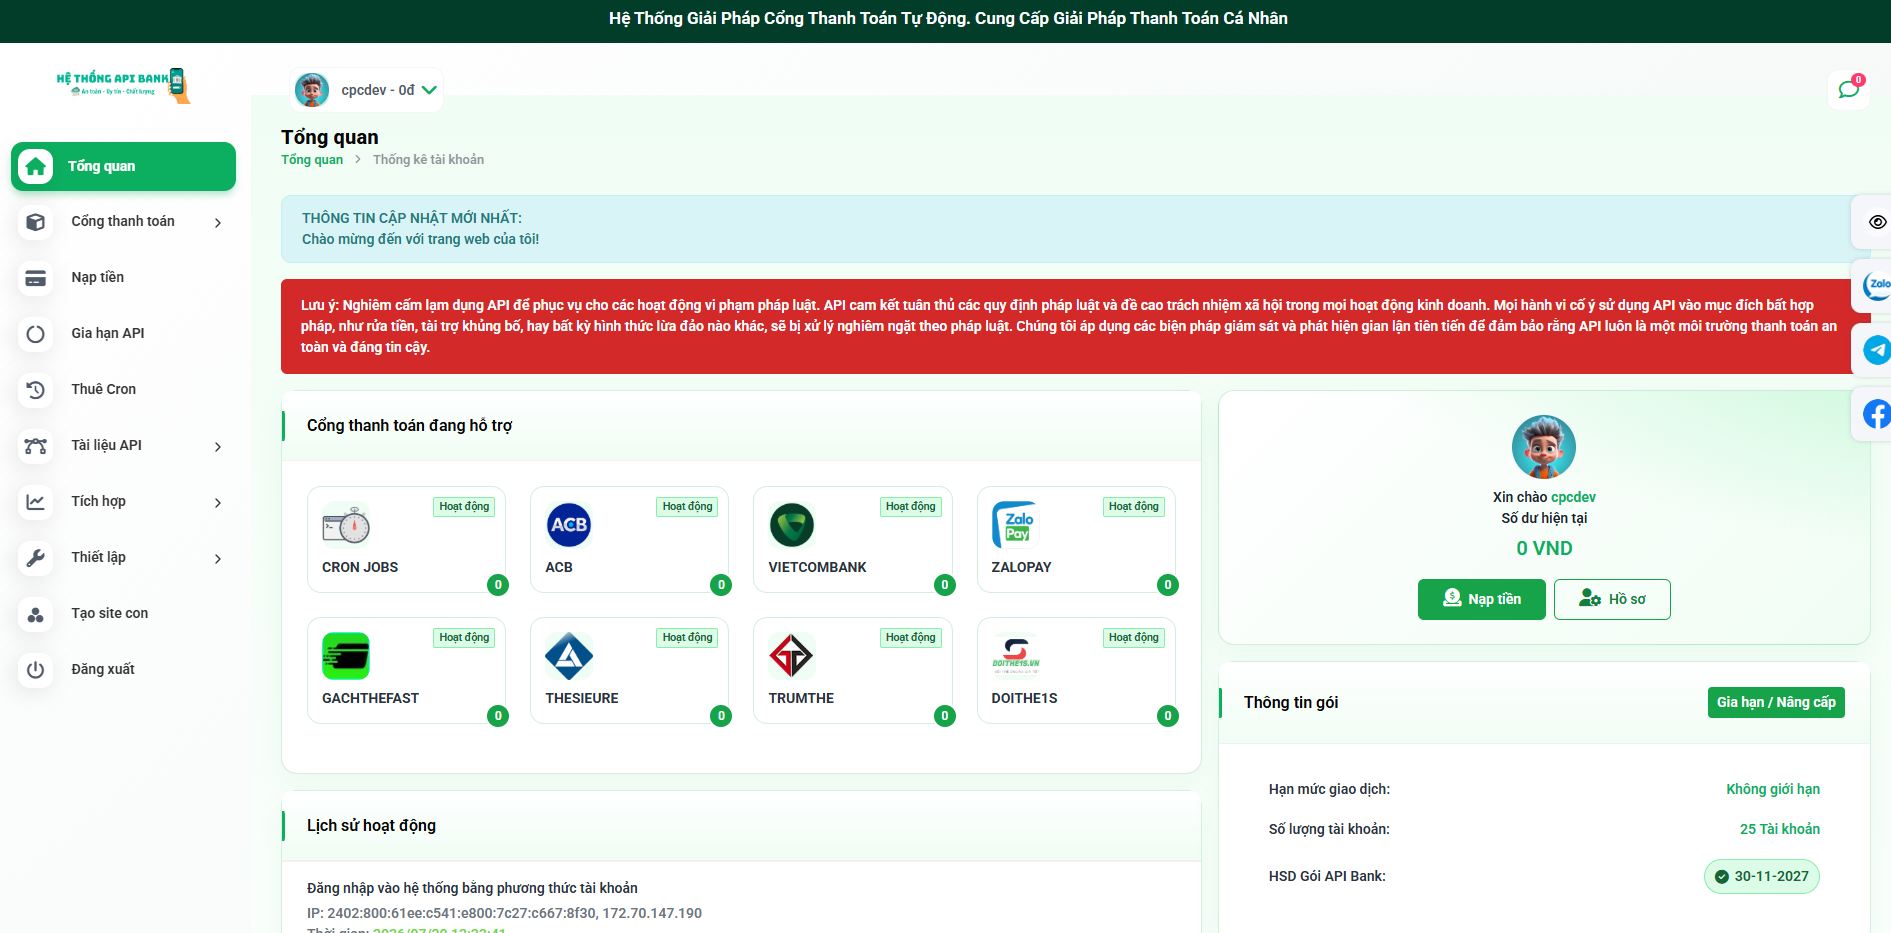Screen dimensions: 1891x933
Task: Click the DOITHE1S logo
Action: tap(1015, 656)
